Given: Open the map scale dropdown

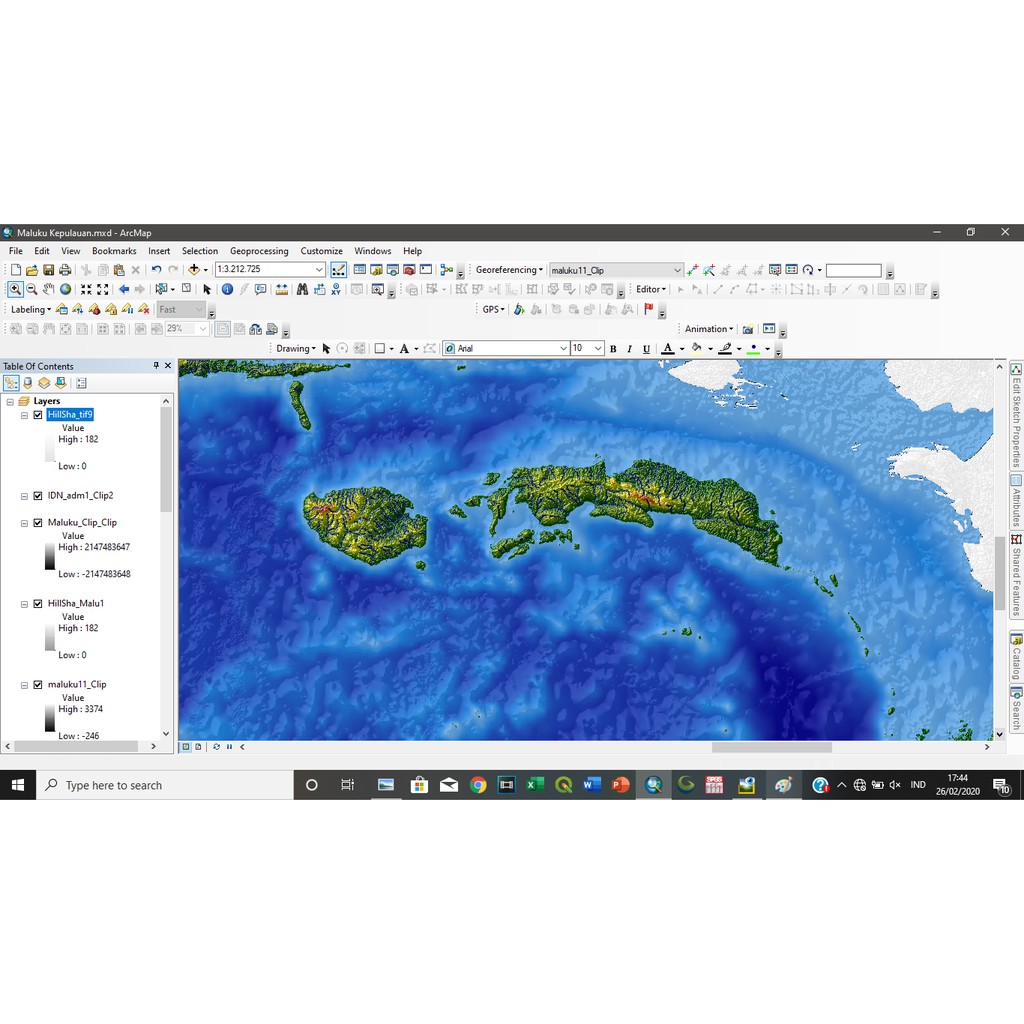Looking at the screenshot, I should point(319,270).
